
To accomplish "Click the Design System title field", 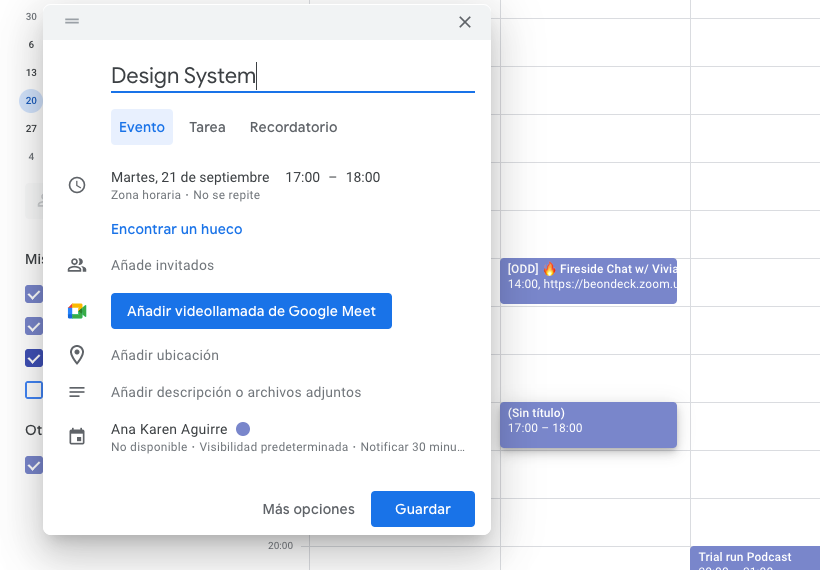I will click(293, 76).
